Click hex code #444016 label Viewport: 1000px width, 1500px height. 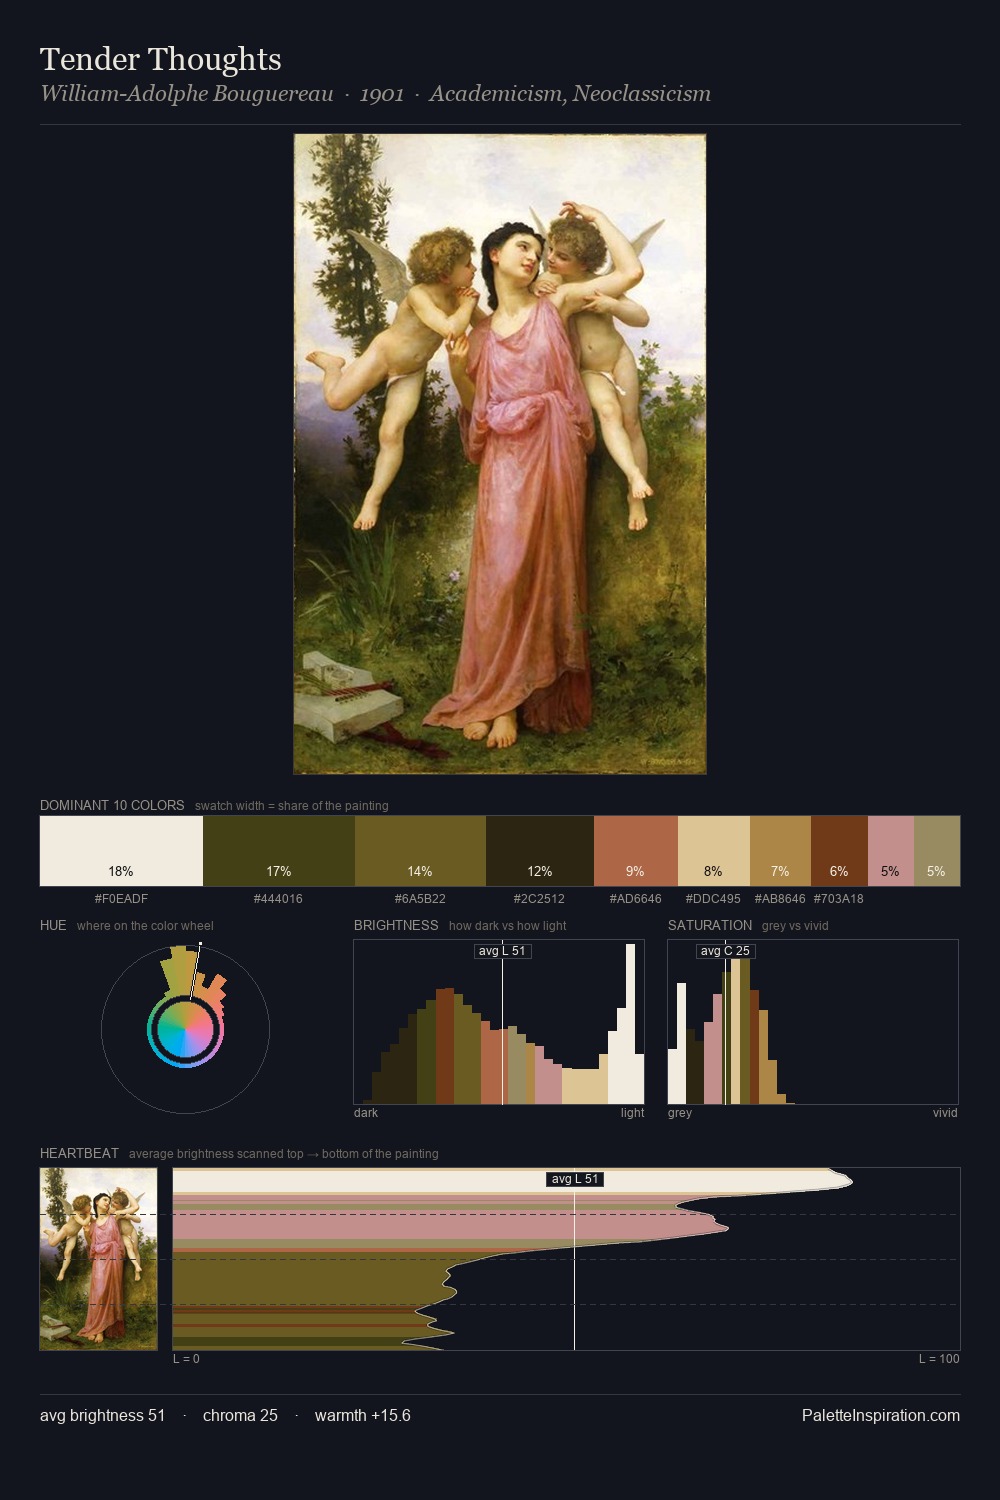pyautogui.click(x=278, y=898)
